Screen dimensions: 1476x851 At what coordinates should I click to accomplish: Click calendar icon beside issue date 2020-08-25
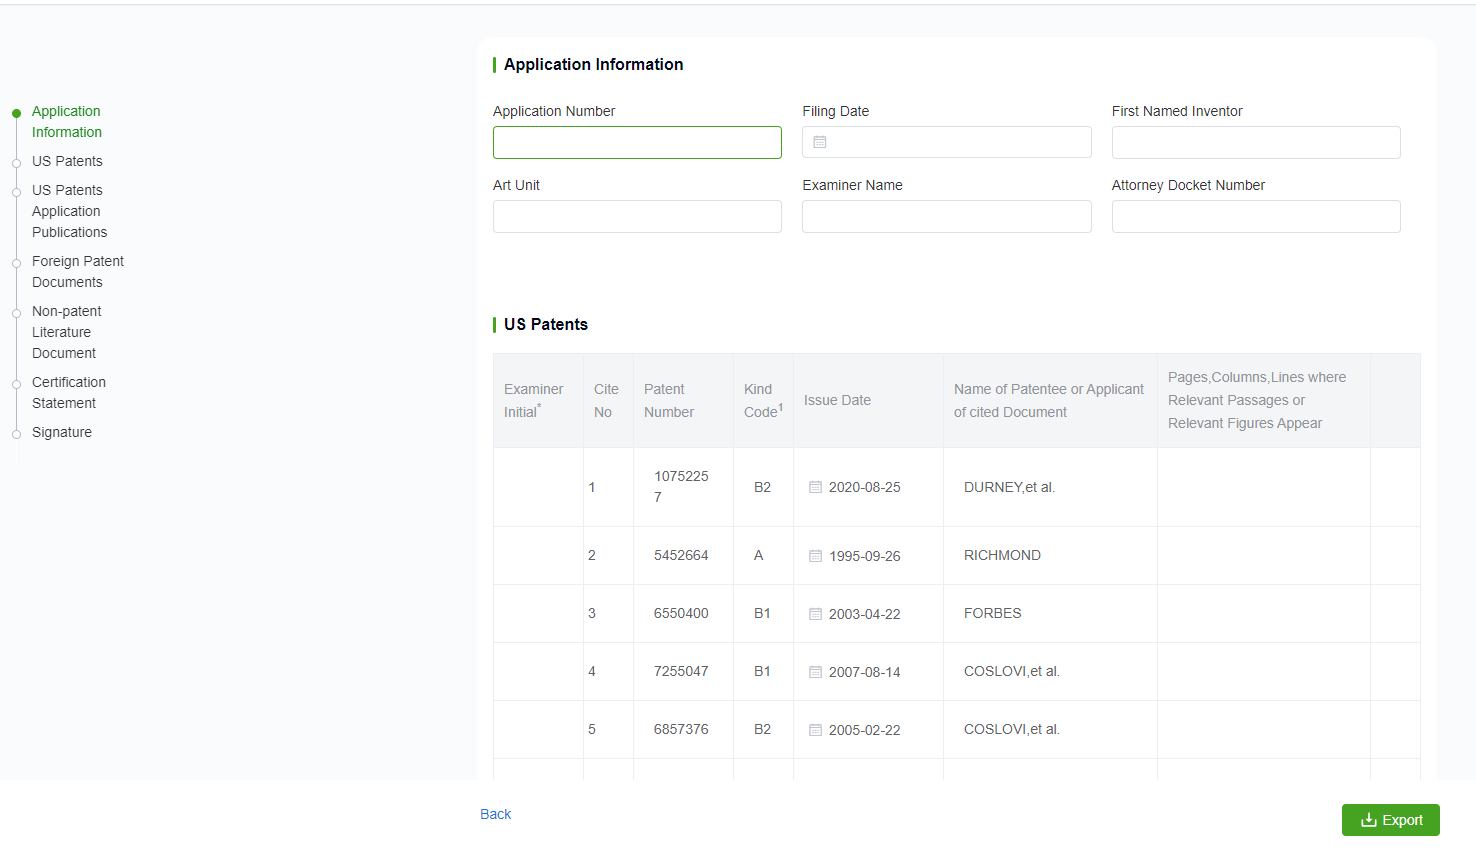coord(815,487)
